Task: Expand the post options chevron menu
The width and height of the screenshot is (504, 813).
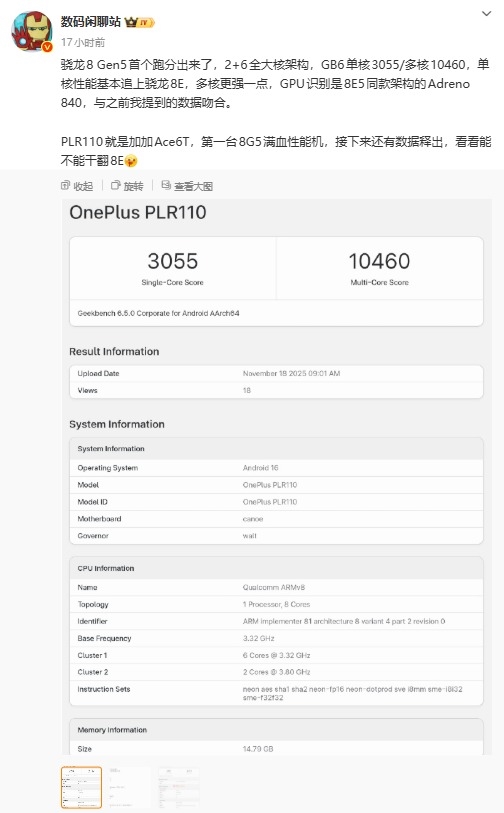Action: click(x=486, y=13)
